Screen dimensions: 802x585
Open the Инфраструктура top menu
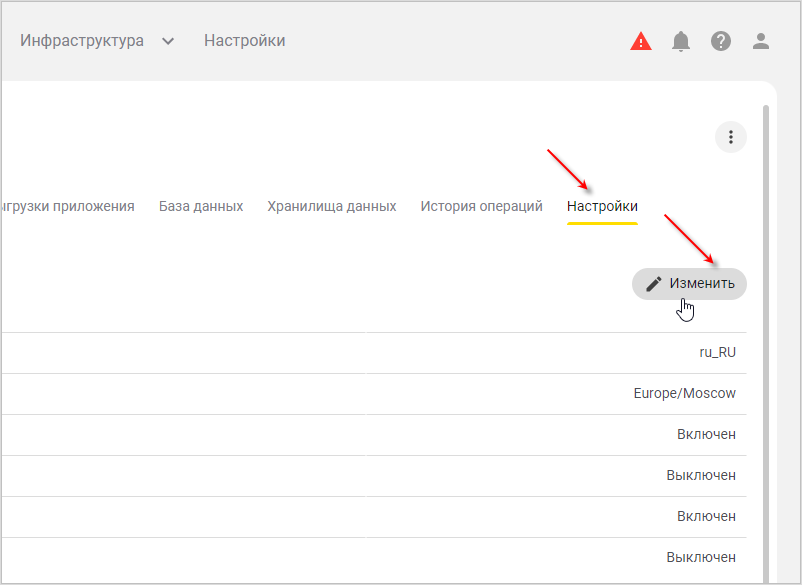tap(82, 40)
